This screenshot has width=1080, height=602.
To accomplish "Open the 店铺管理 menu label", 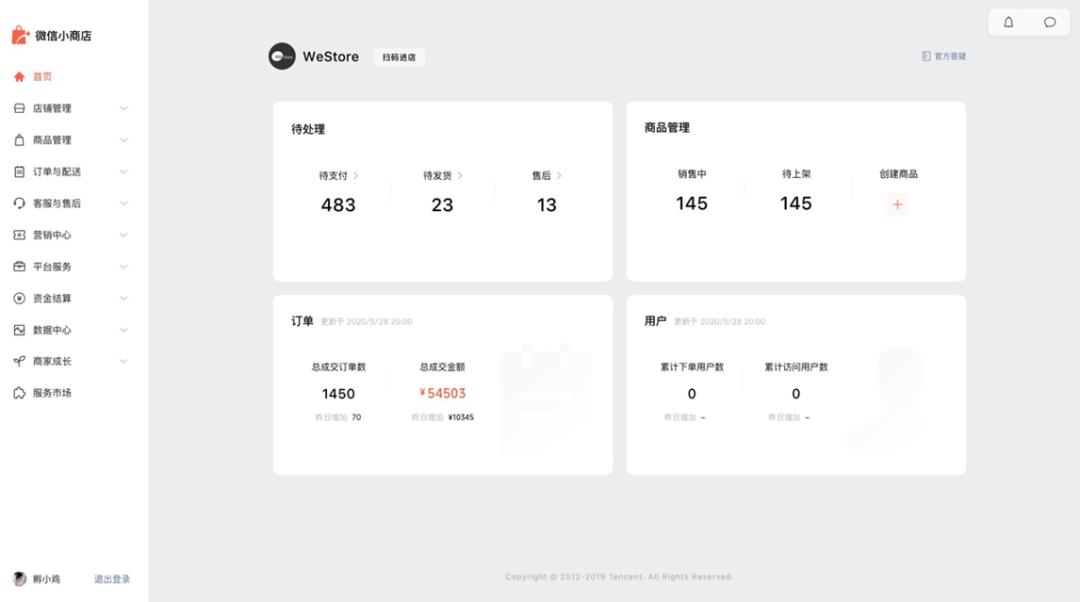I will point(52,108).
